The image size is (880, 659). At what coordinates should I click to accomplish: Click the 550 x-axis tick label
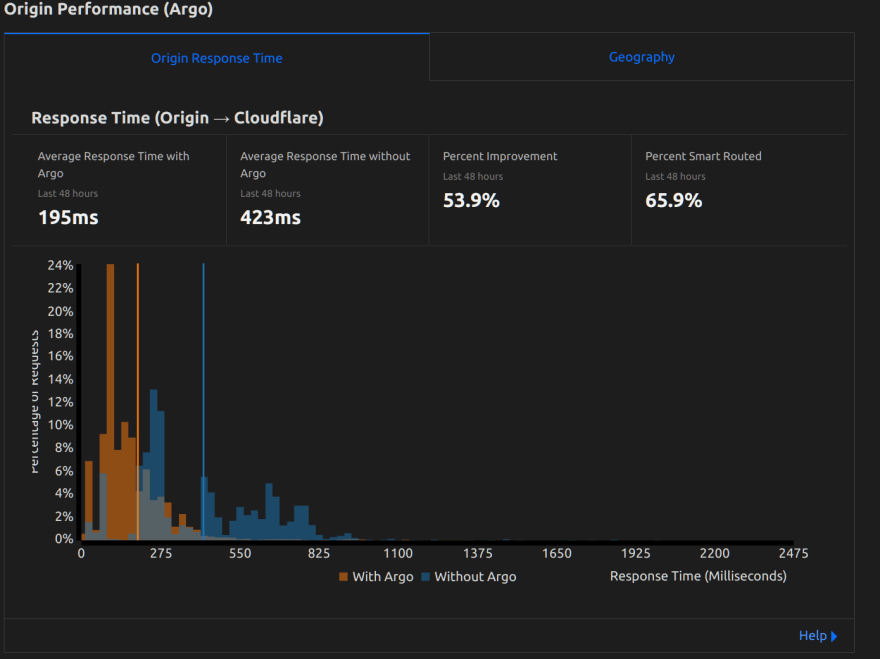coord(240,553)
